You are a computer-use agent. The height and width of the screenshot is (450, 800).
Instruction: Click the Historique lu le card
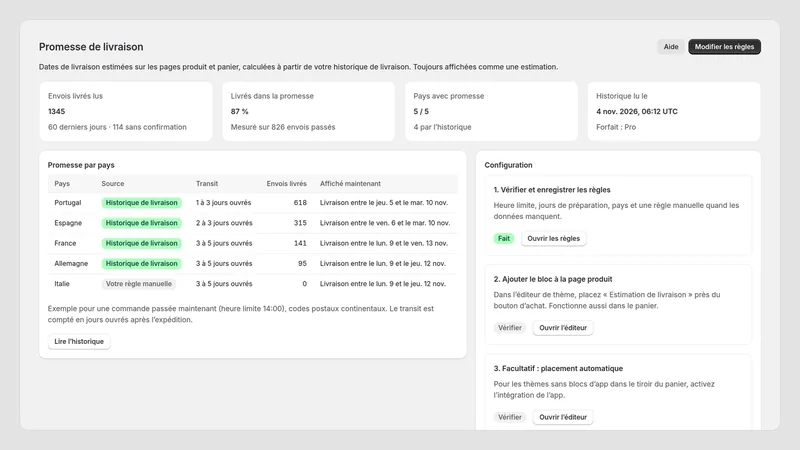point(674,111)
